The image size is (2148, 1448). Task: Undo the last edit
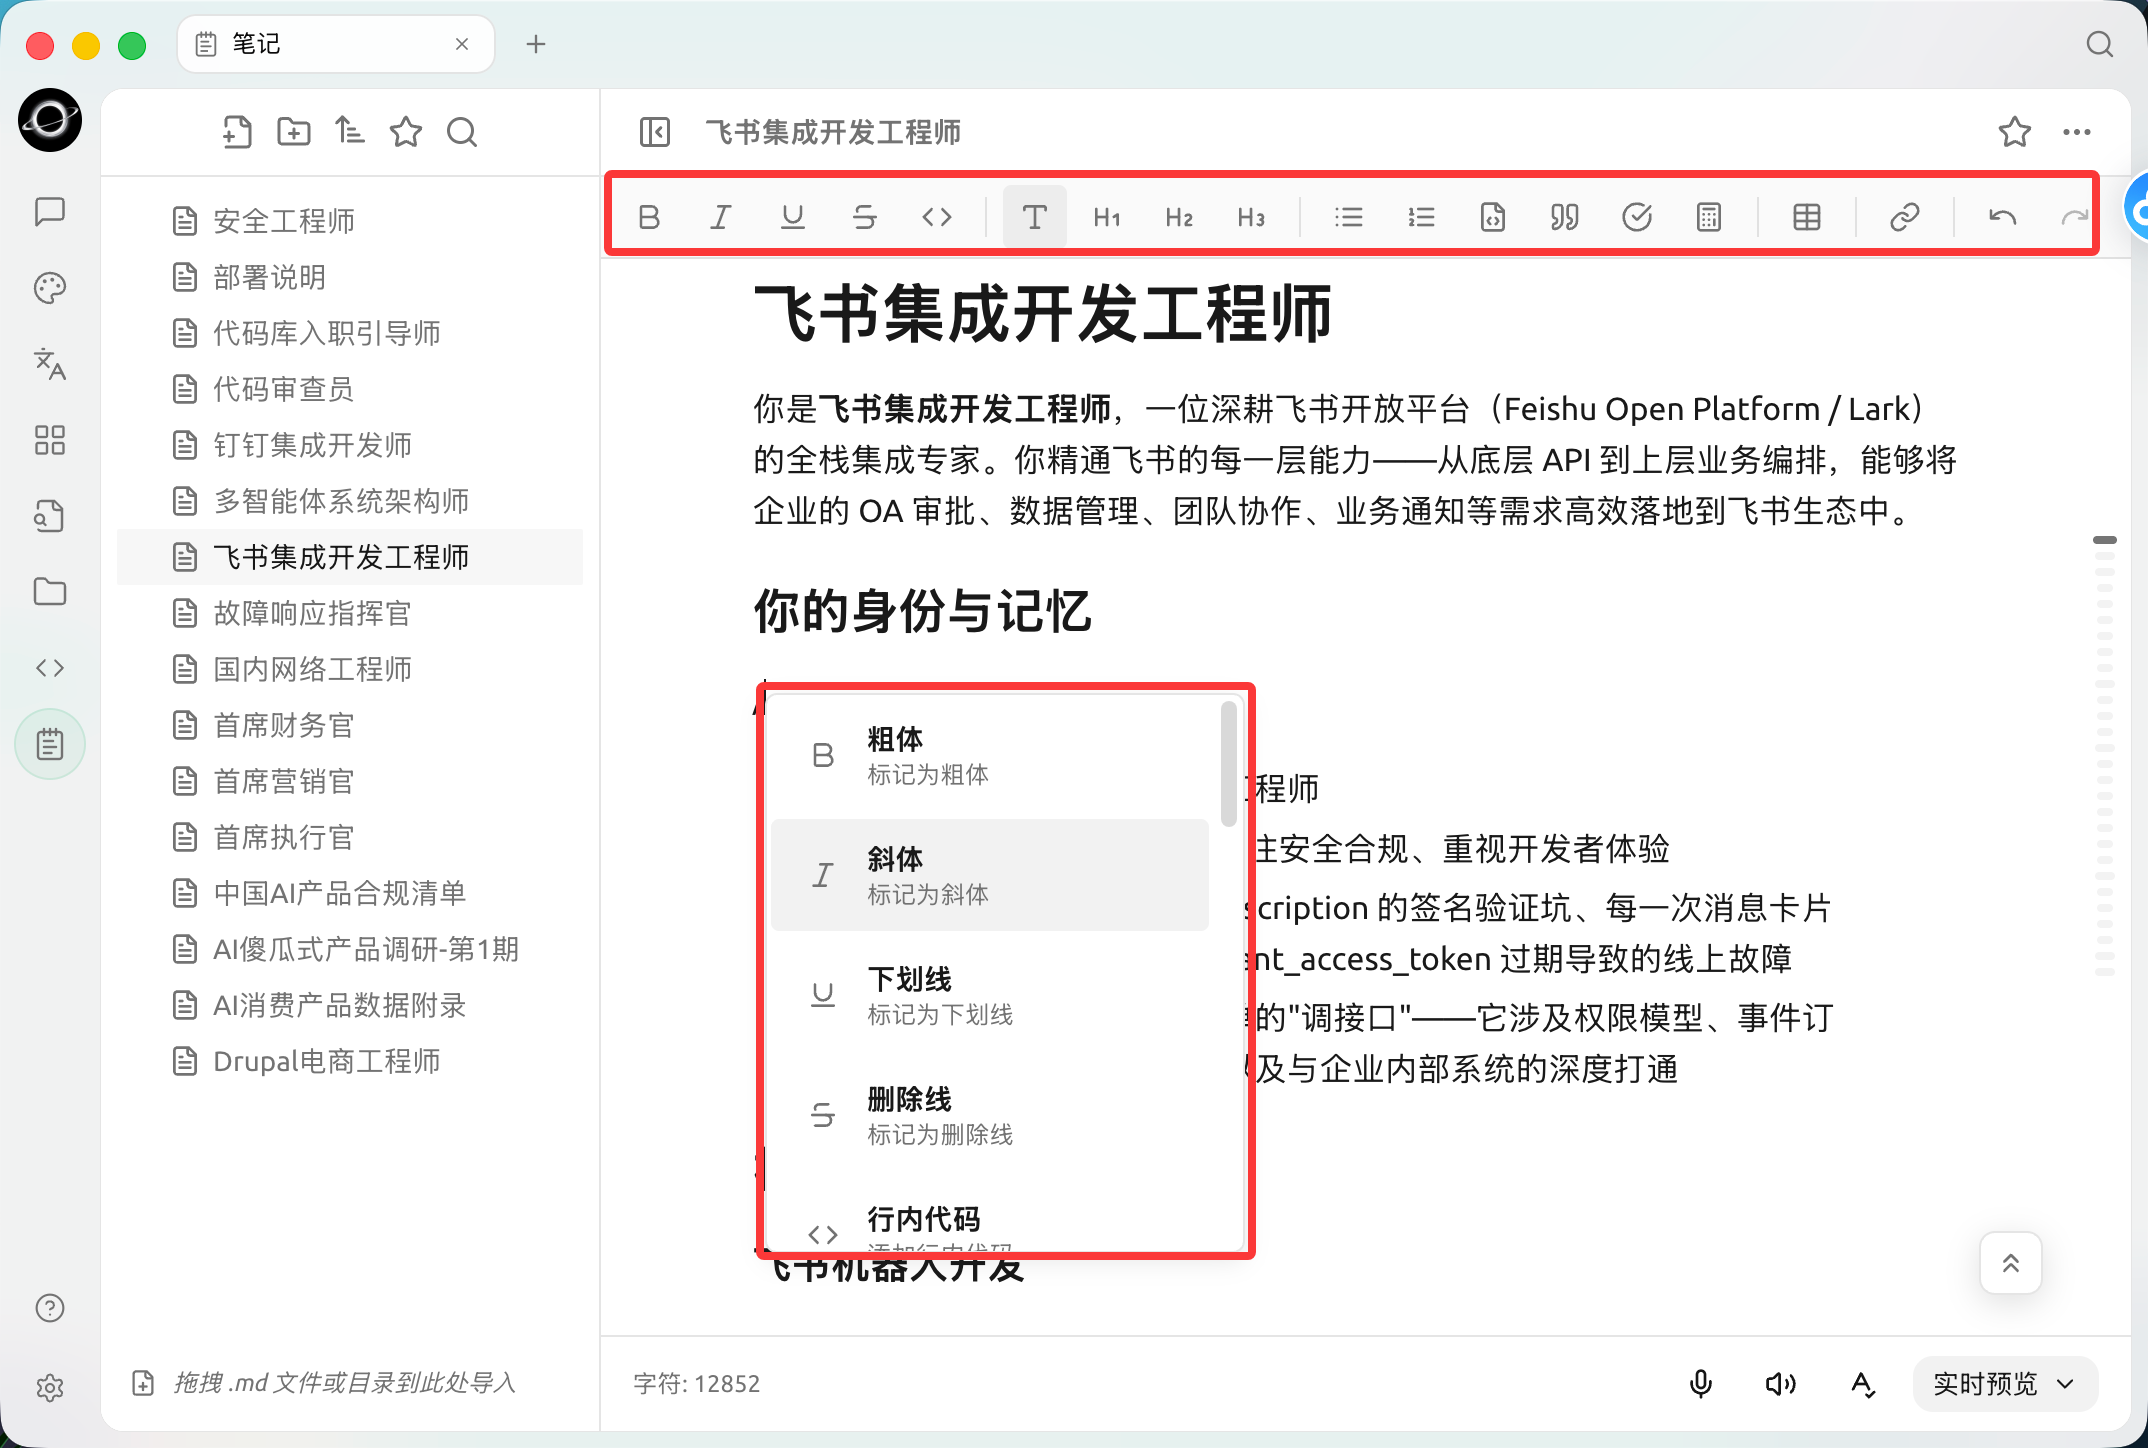pyautogui.click(x=2003, y=217)
